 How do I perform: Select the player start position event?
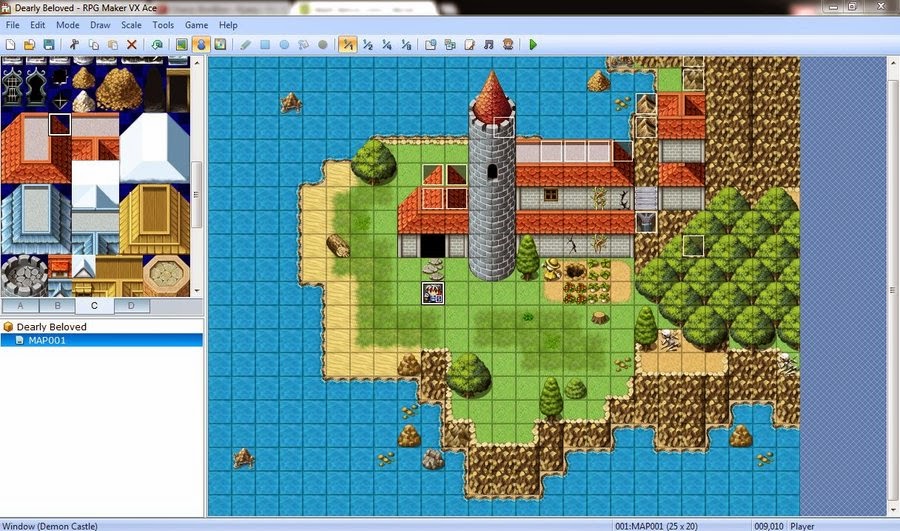[433, 293]
